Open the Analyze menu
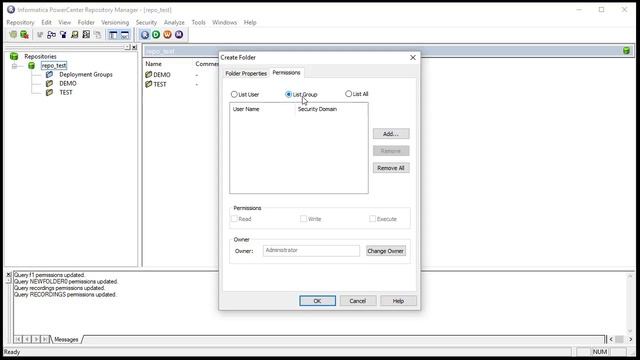640x360 pixels. (174, 22)
